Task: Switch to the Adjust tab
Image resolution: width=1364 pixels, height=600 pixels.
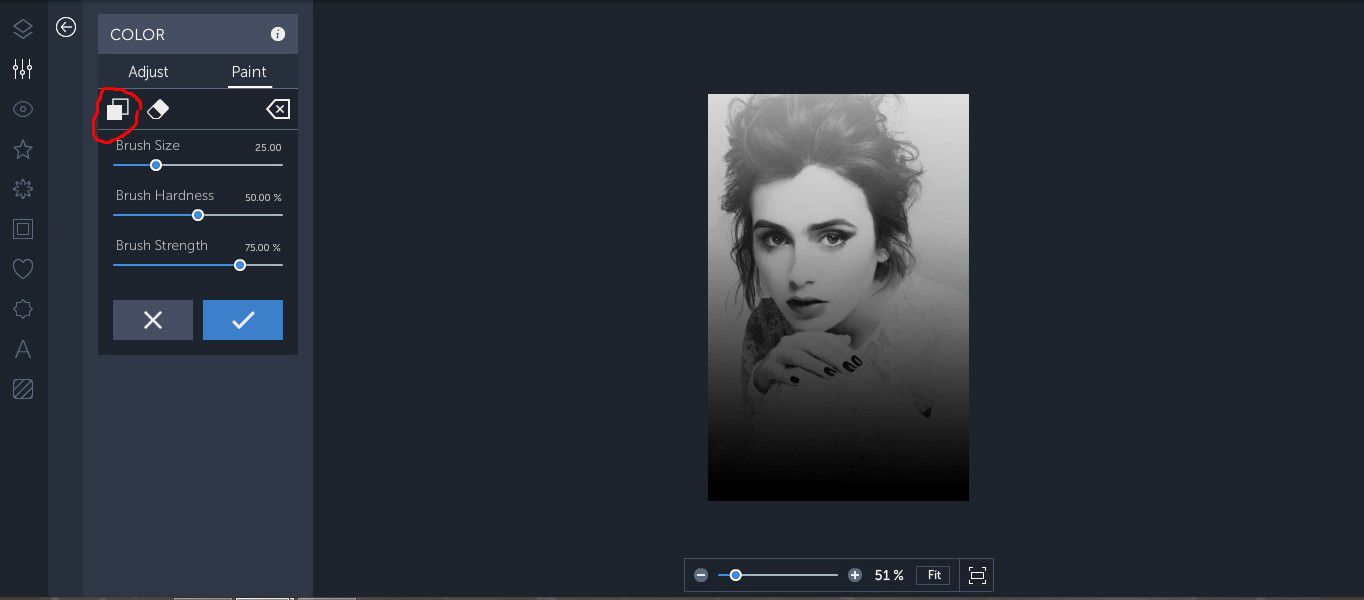Action: click(148, 72)
